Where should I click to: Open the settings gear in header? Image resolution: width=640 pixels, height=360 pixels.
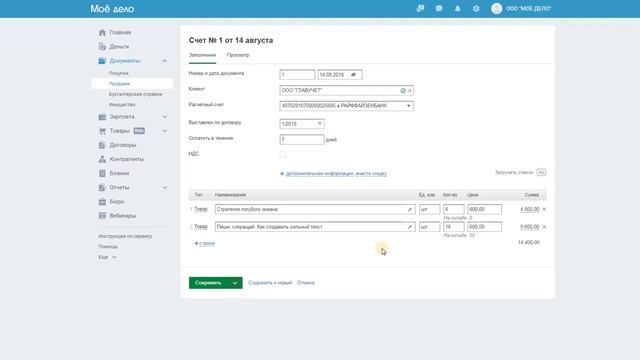coord(476,8)
